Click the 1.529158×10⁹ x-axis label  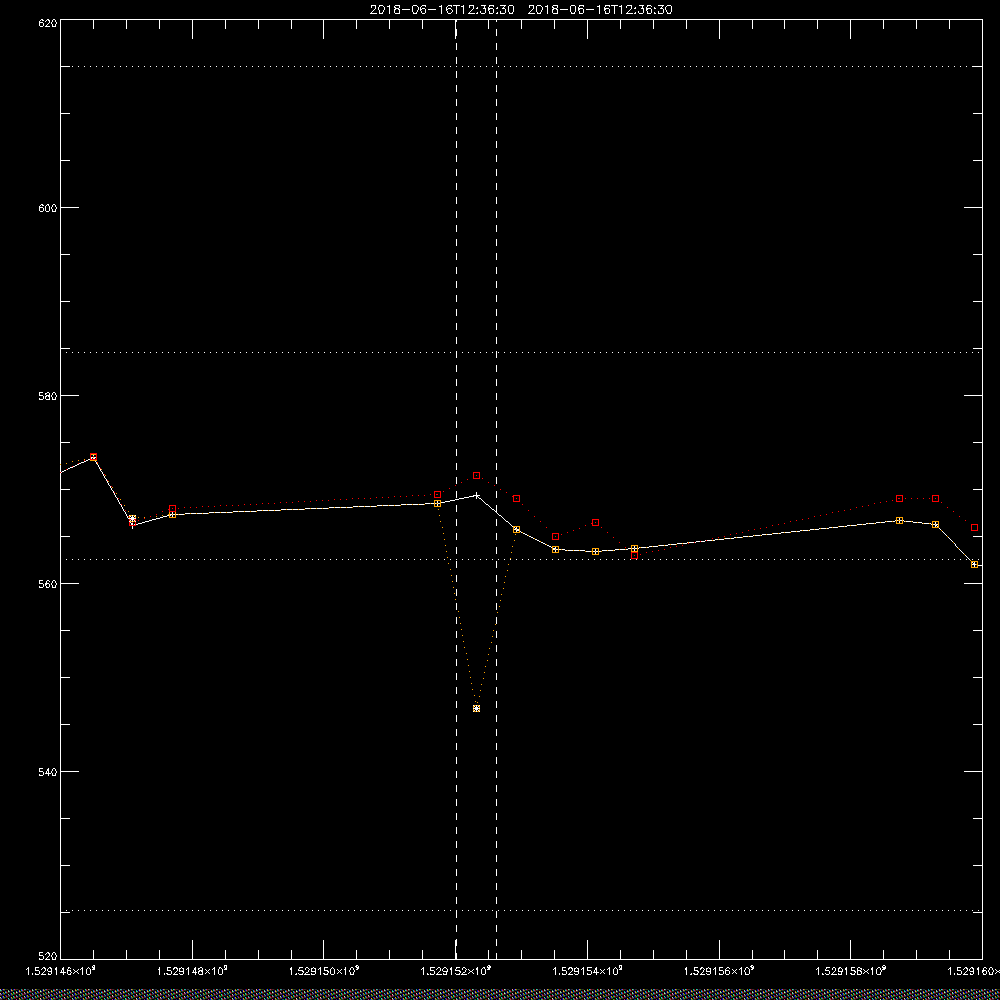851,971
